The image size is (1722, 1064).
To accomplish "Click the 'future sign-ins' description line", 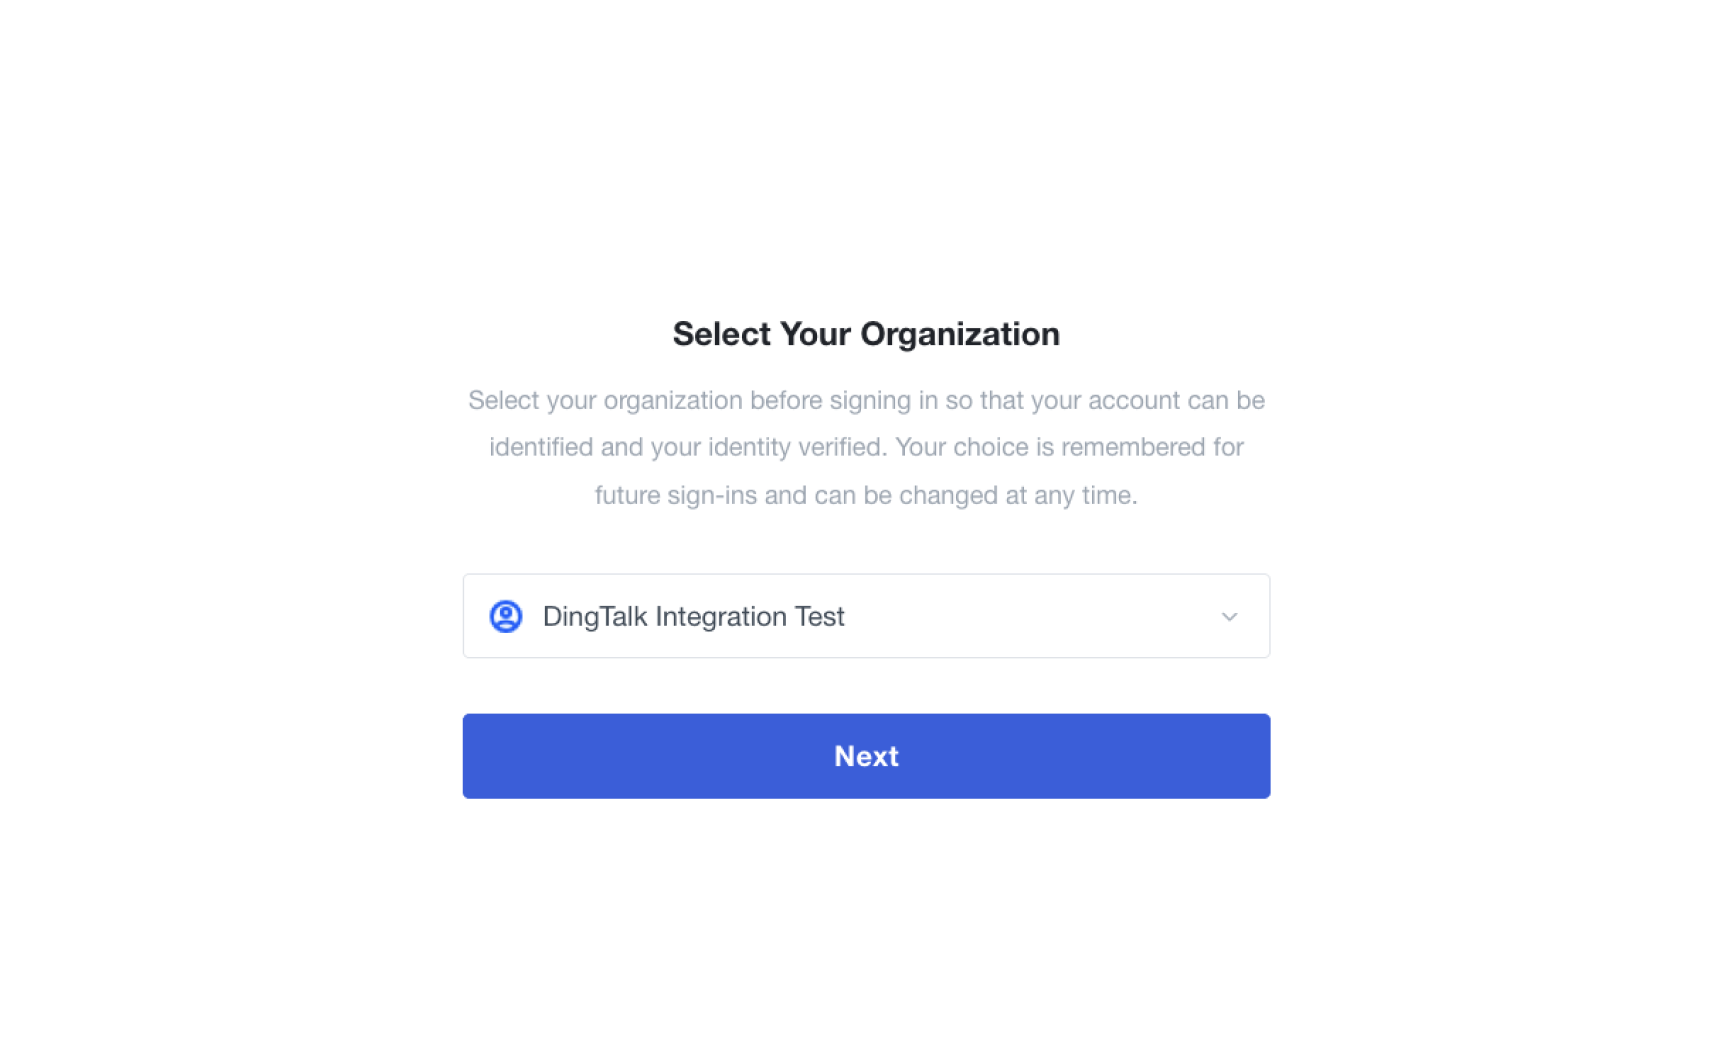I will 866,495.
